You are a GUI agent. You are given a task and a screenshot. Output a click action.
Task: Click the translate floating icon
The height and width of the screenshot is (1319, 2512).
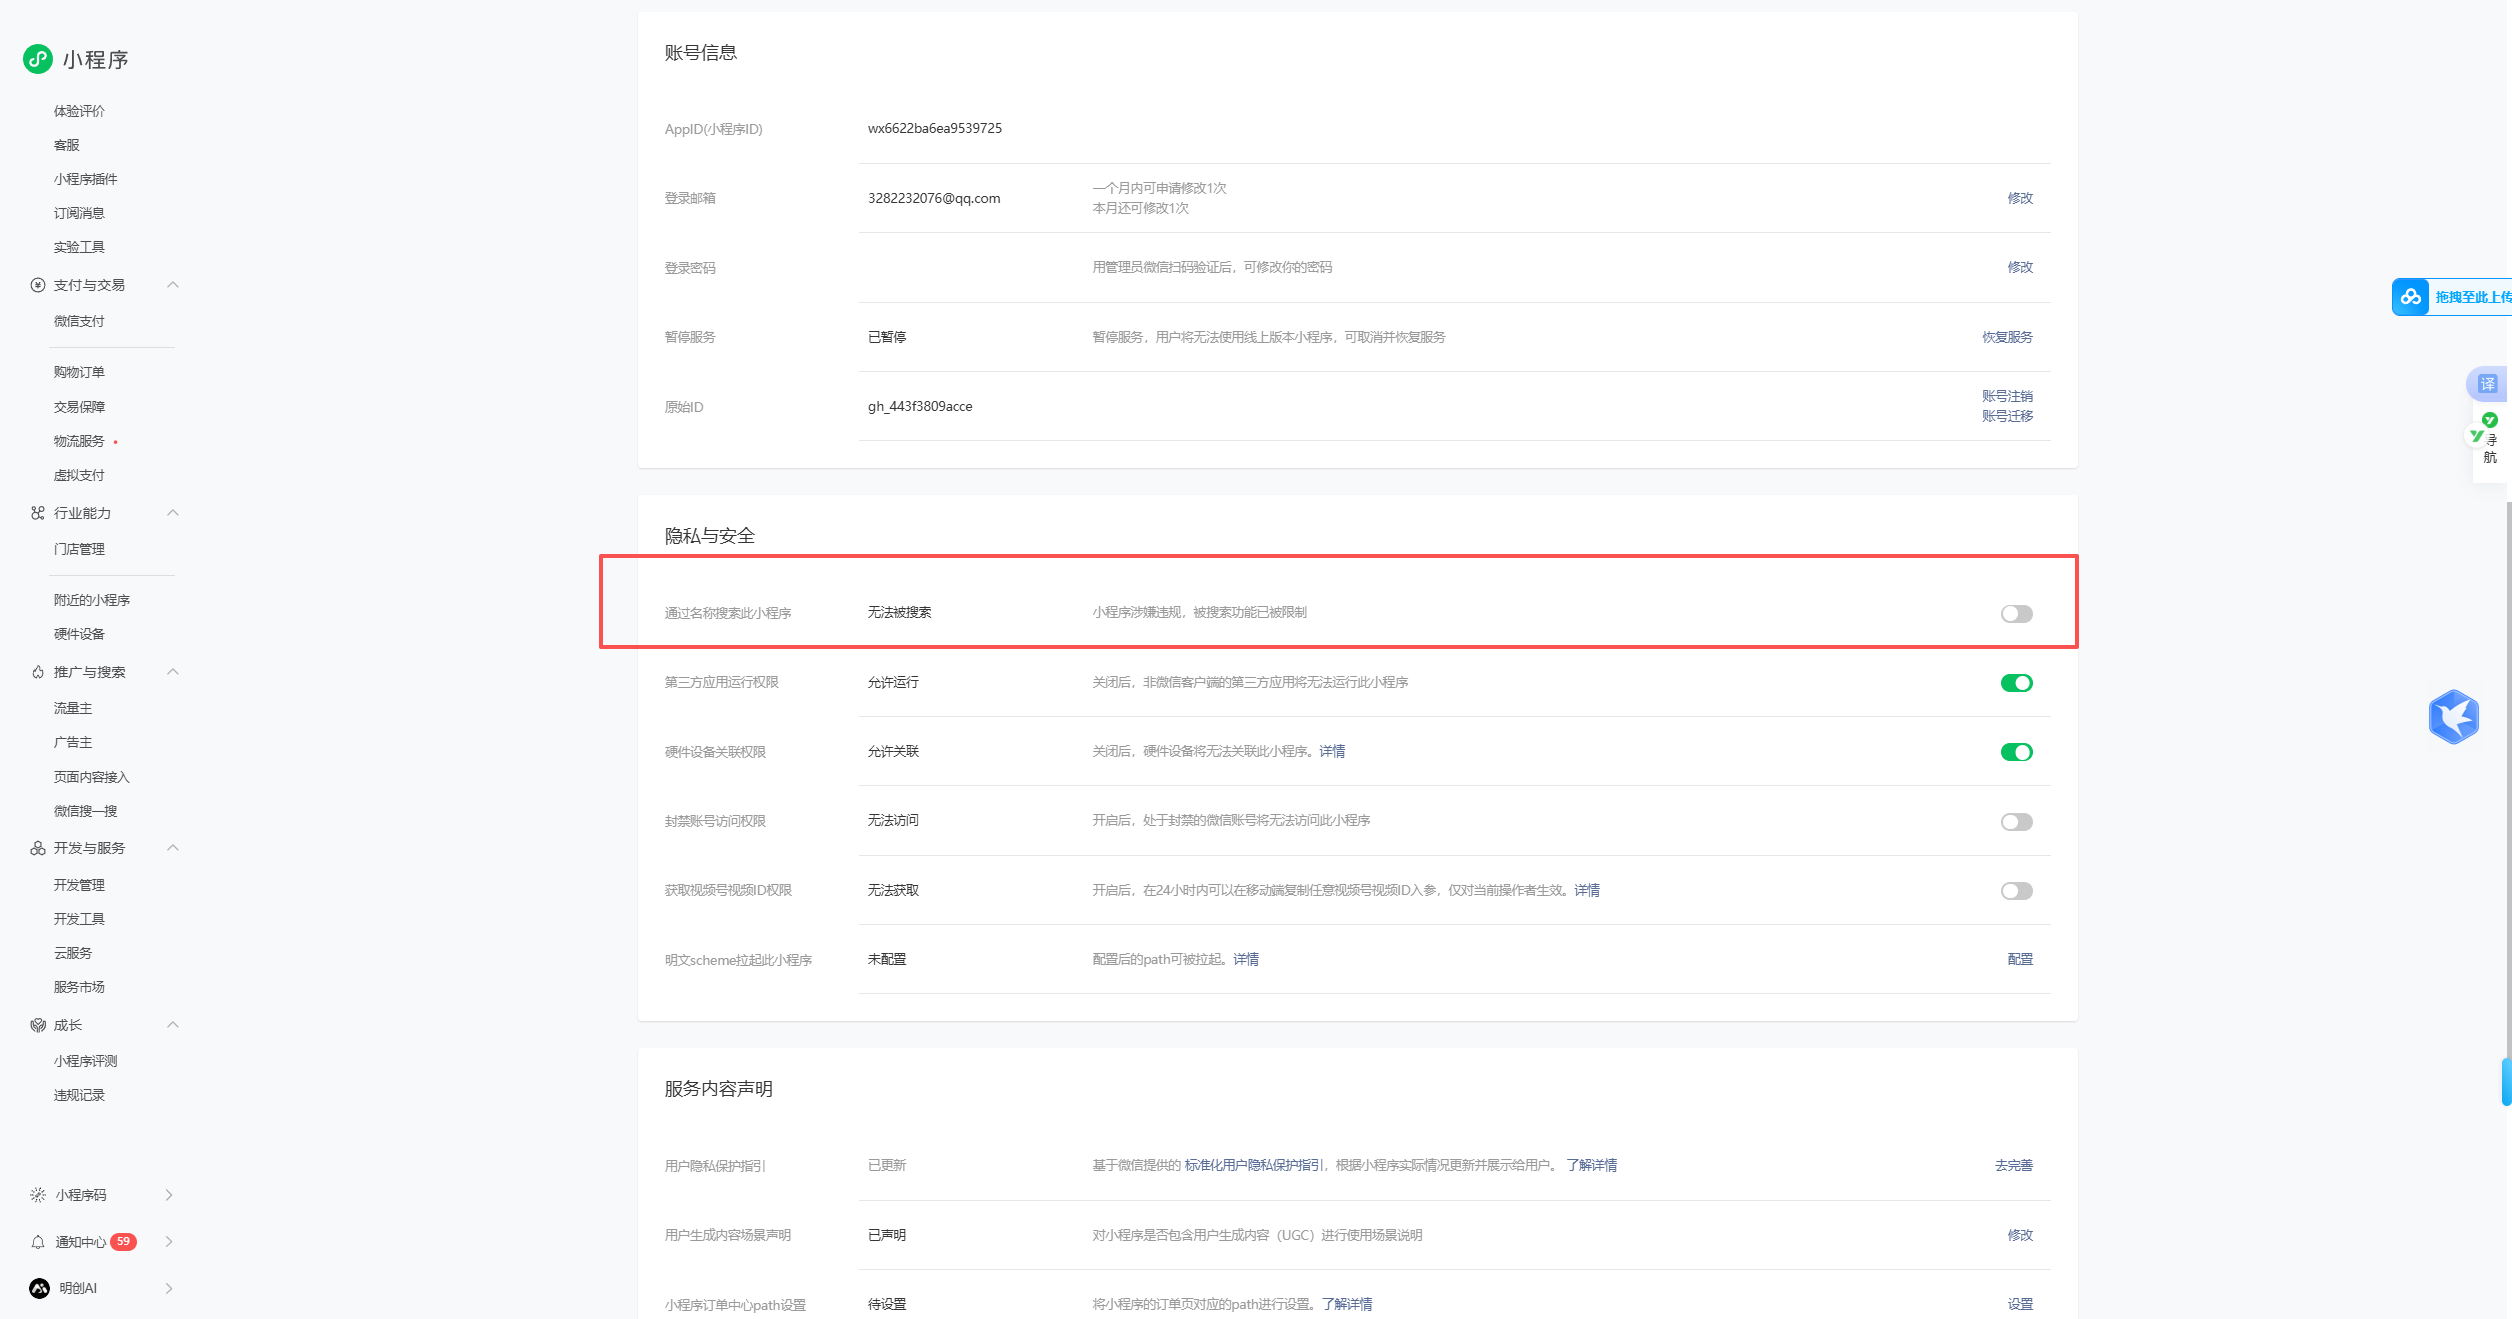2487,384
